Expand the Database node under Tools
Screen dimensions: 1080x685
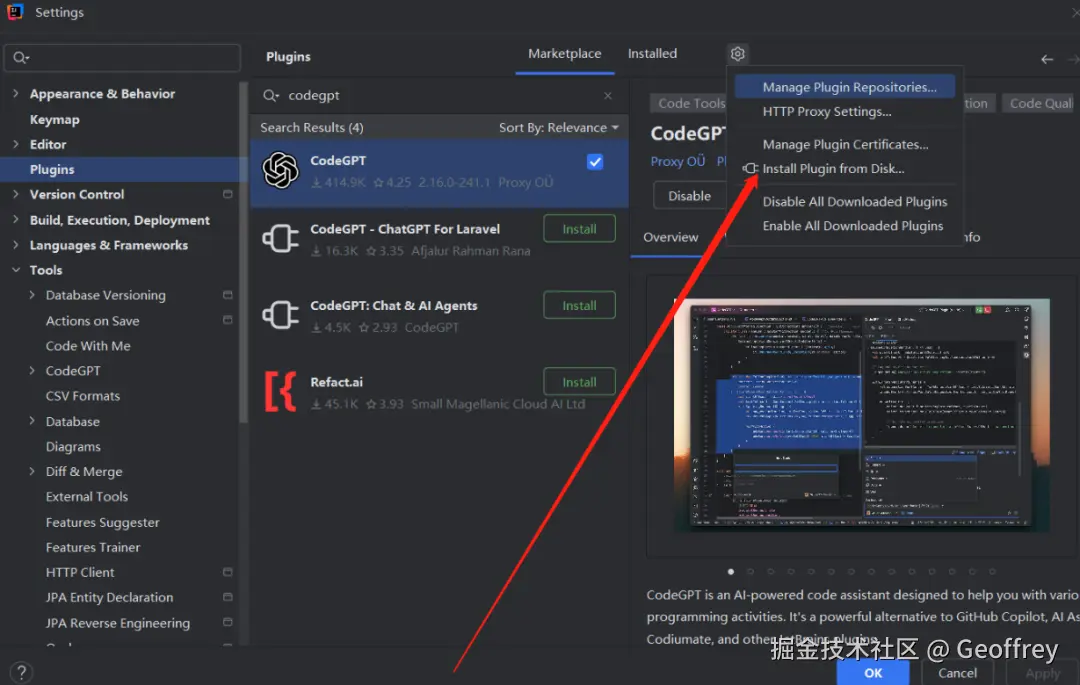point(32,421)
